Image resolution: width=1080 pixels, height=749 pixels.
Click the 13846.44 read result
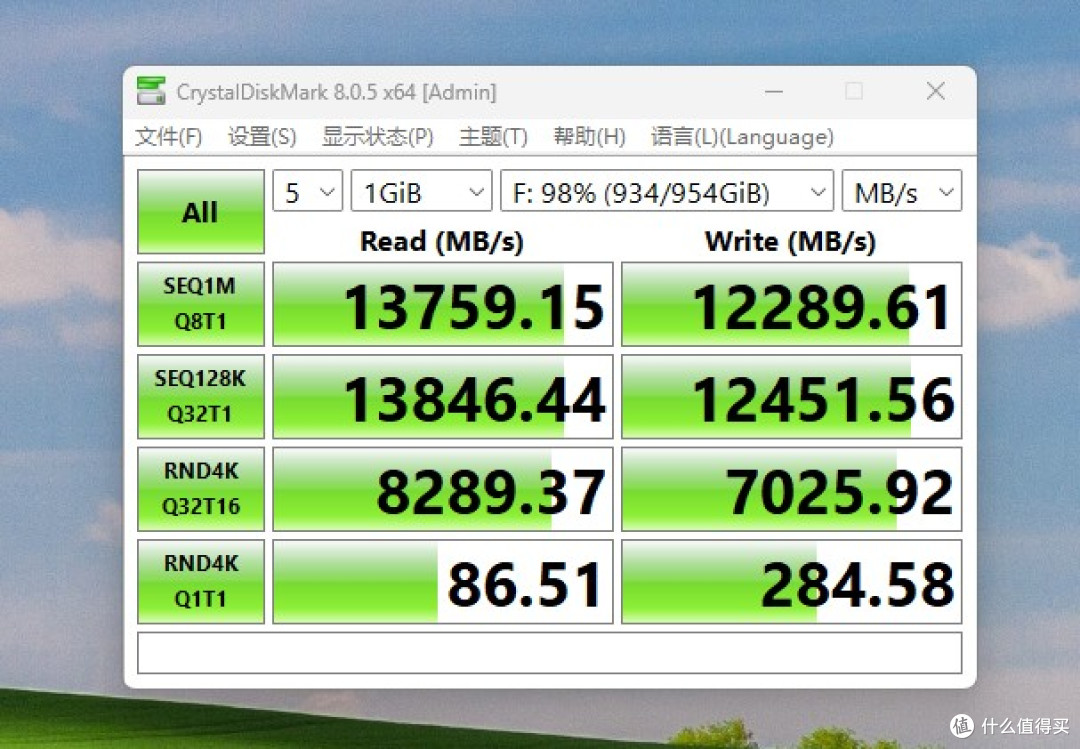click(x=443, y=396)
